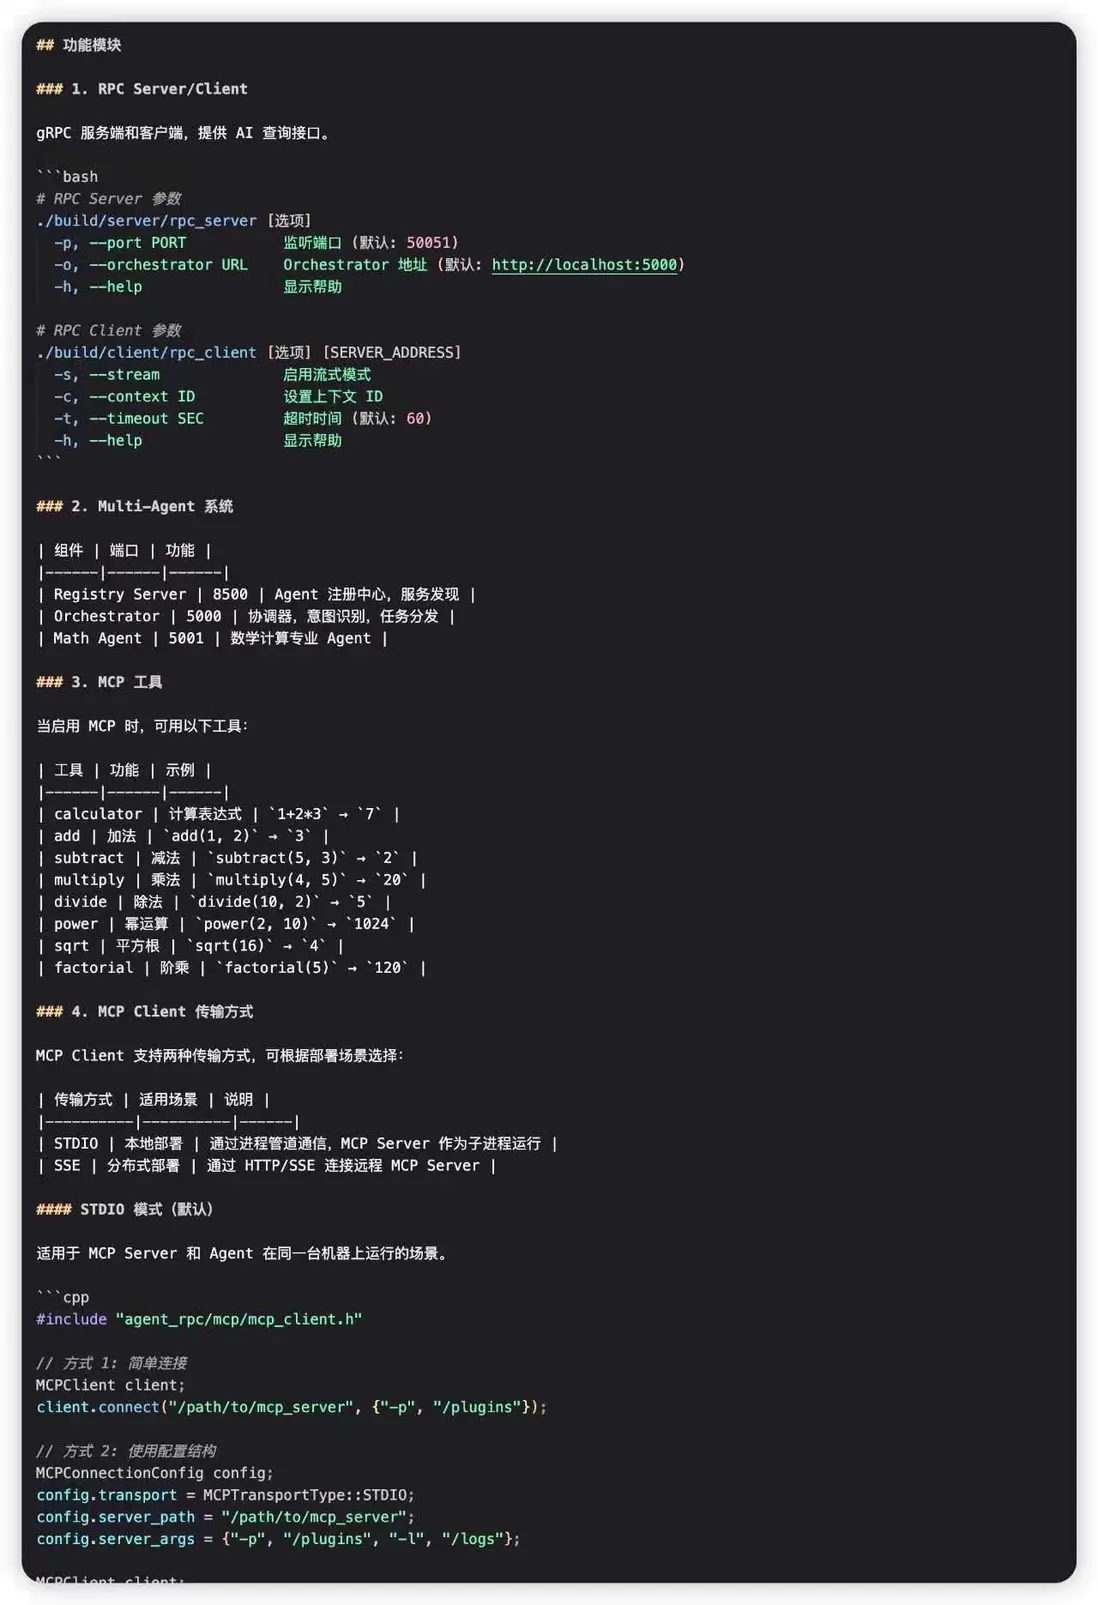Select the "--port PORT" option line
This screenshot has height=1605, width=1098.
pos(137,243)
